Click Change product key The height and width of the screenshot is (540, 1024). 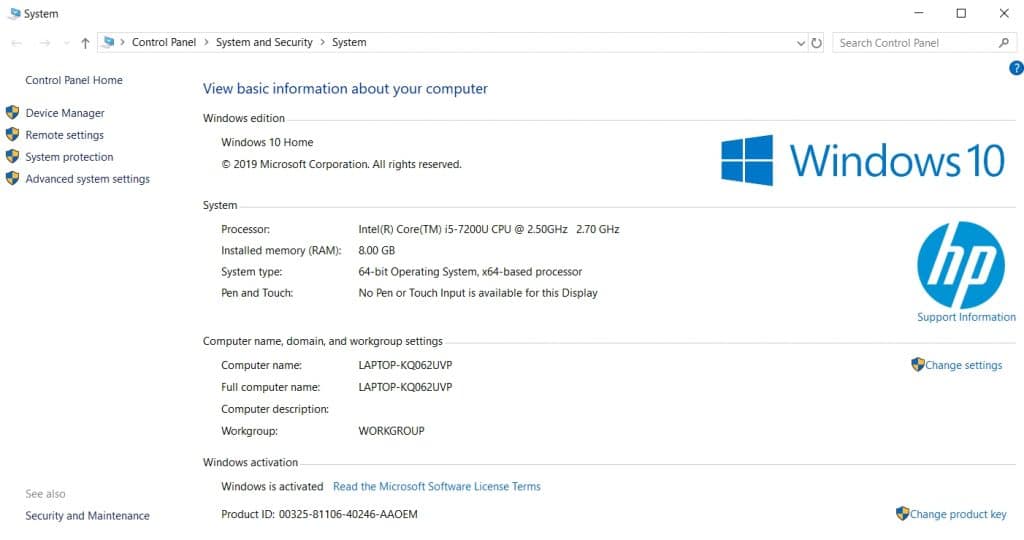[x=957, y=514]
